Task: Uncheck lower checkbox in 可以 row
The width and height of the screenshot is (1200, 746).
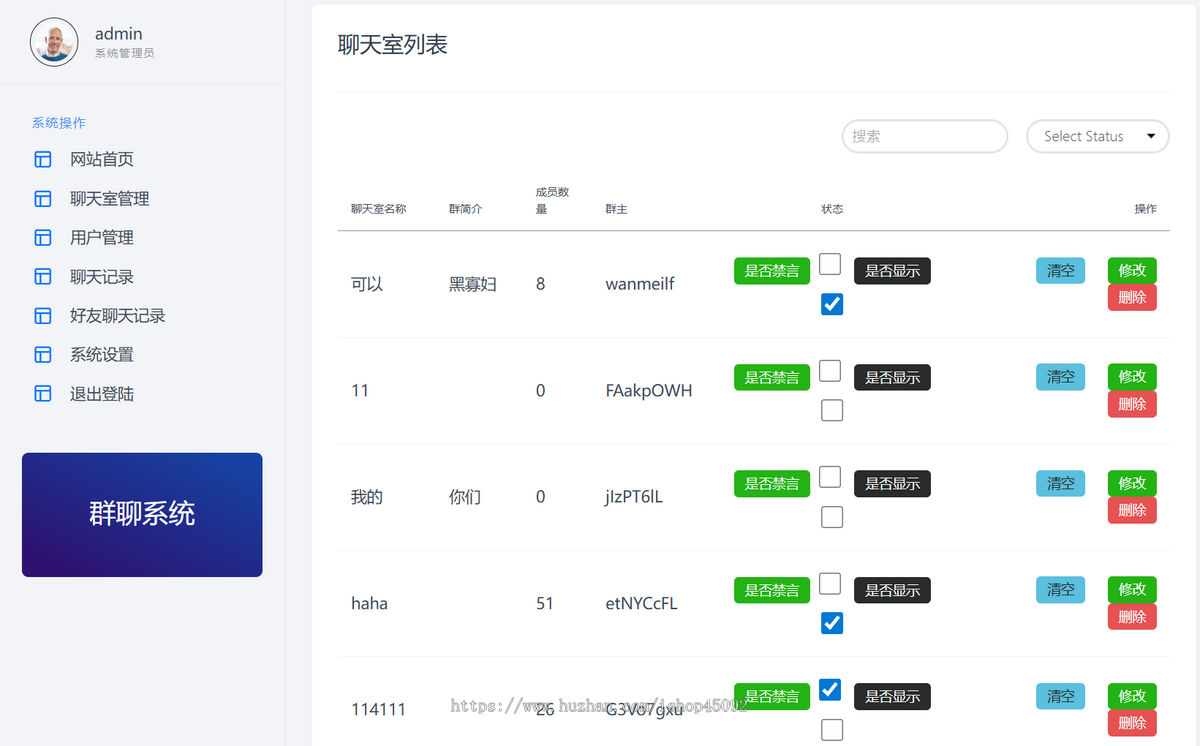Action: [832, 304]
